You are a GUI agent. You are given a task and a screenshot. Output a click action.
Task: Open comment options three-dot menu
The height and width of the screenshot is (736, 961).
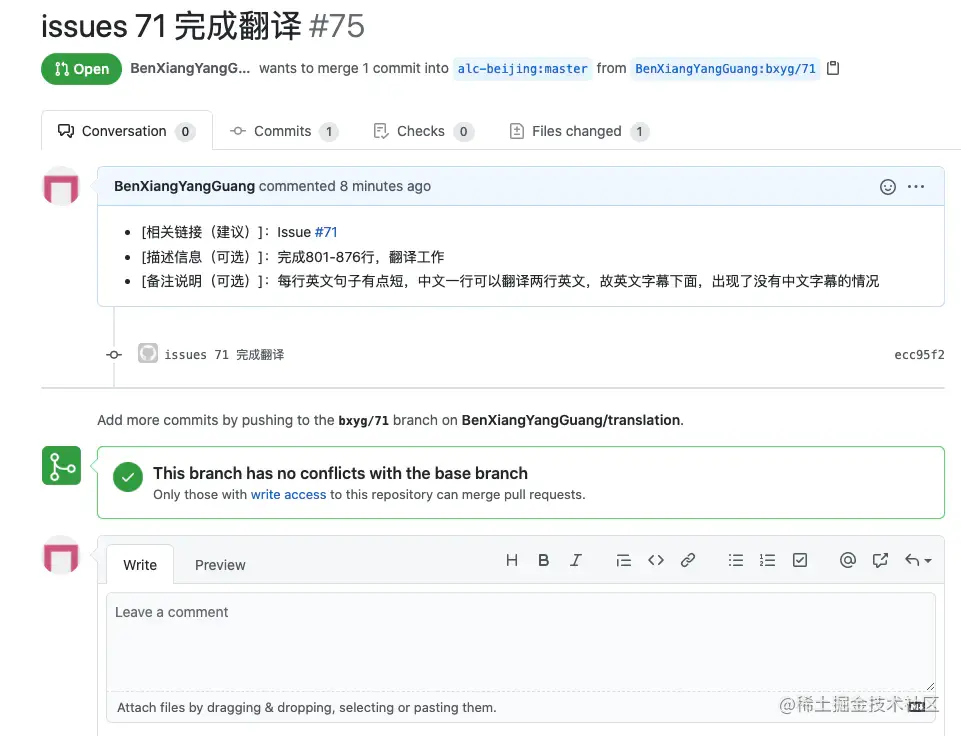point(916,186)
